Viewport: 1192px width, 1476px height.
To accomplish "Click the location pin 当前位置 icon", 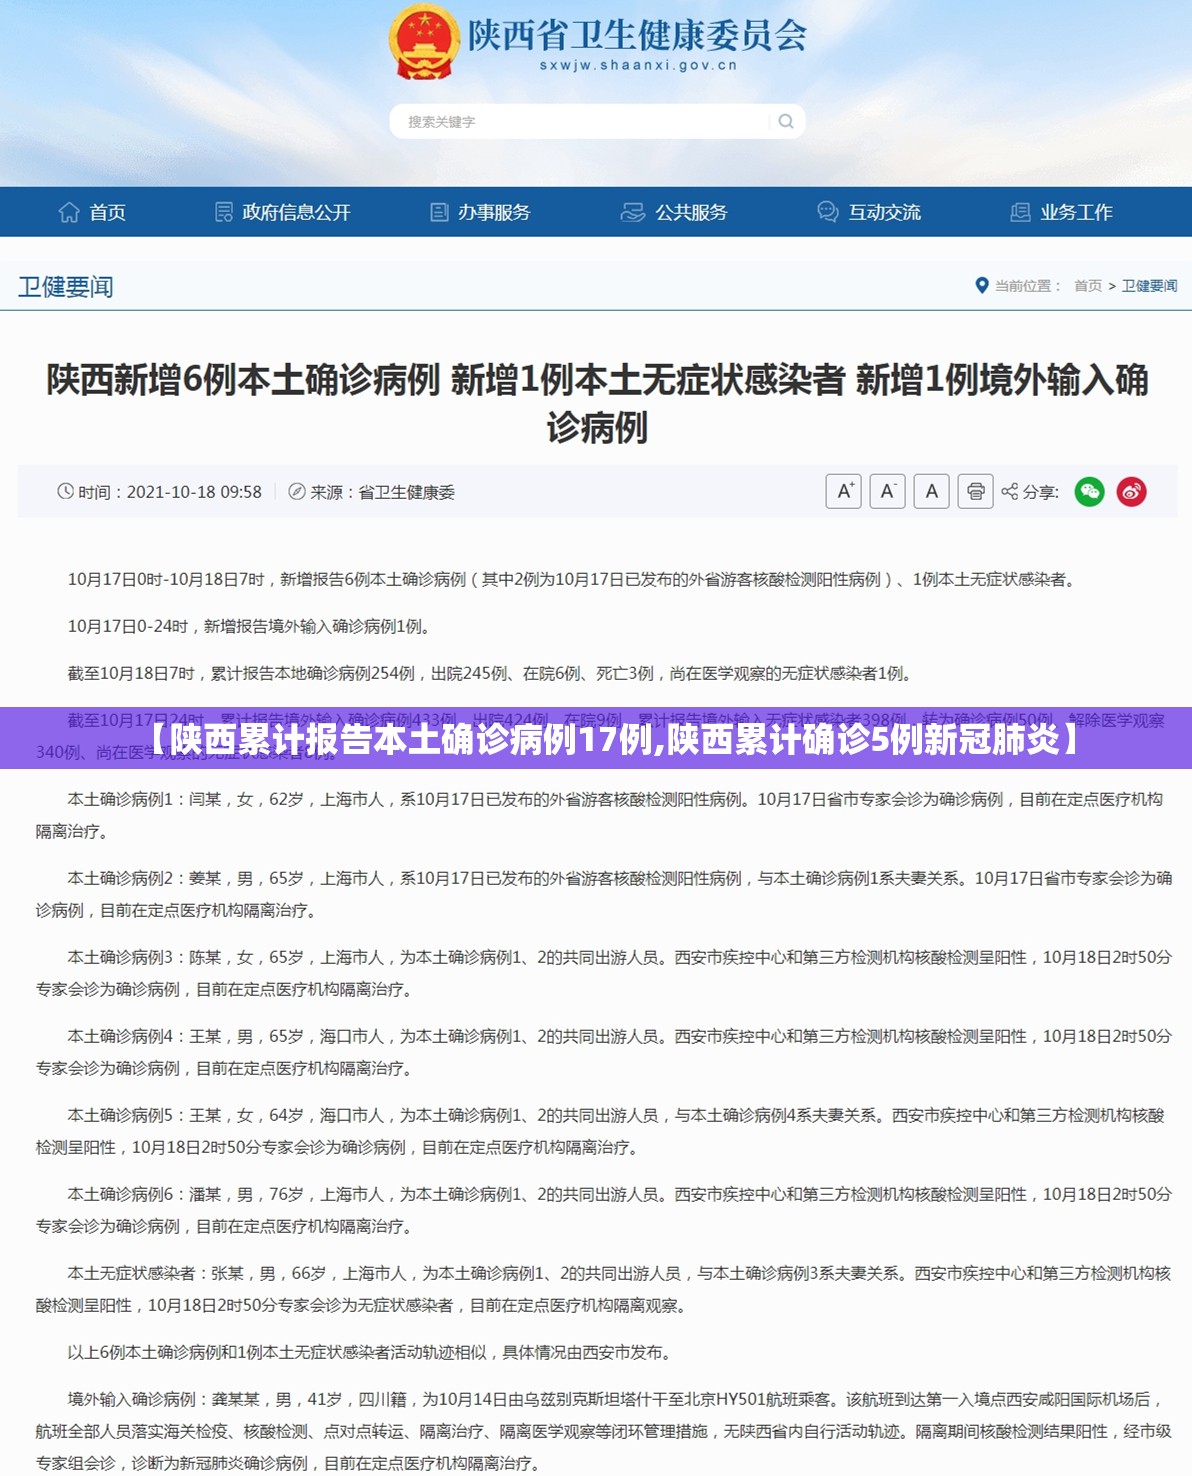I will point(982,285).
